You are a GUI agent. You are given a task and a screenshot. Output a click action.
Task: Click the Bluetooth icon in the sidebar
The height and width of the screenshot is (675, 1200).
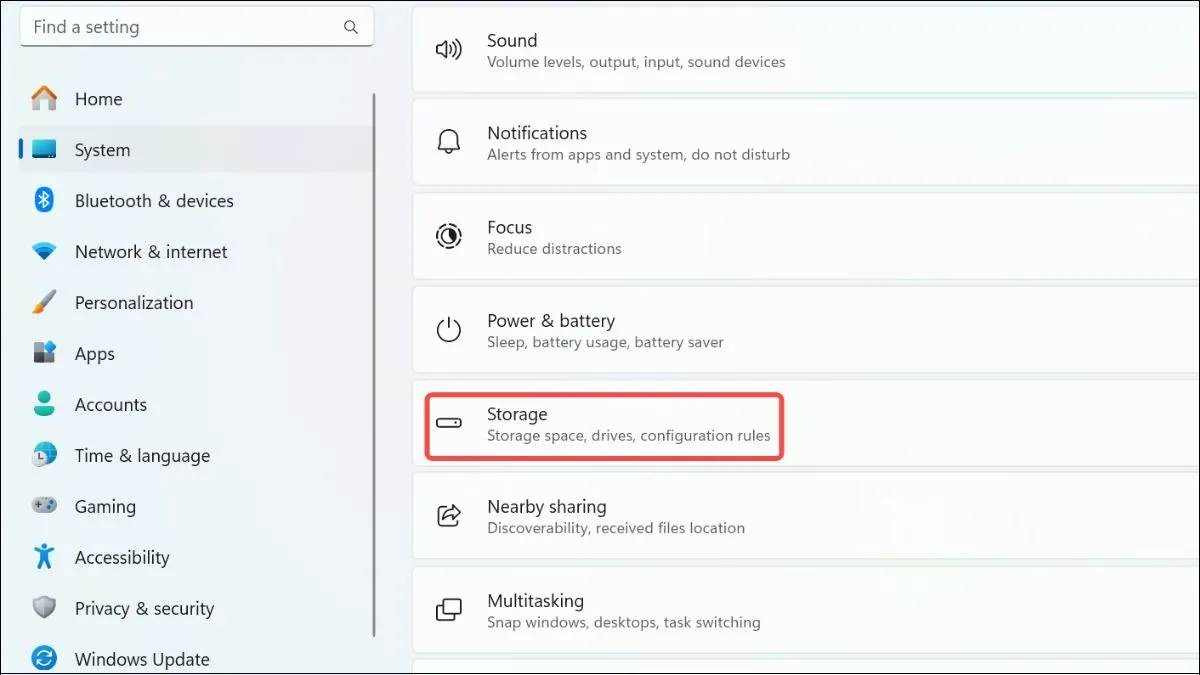44,200
